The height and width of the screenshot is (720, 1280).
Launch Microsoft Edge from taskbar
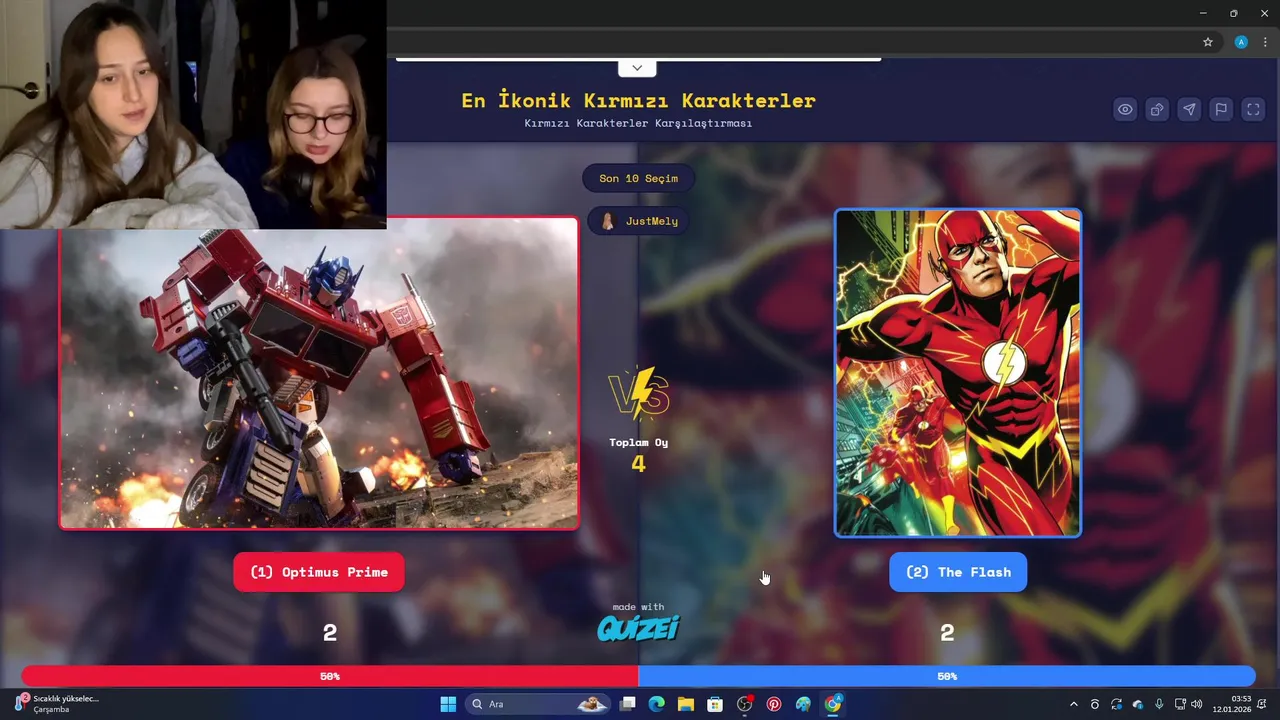click(656, 704)
